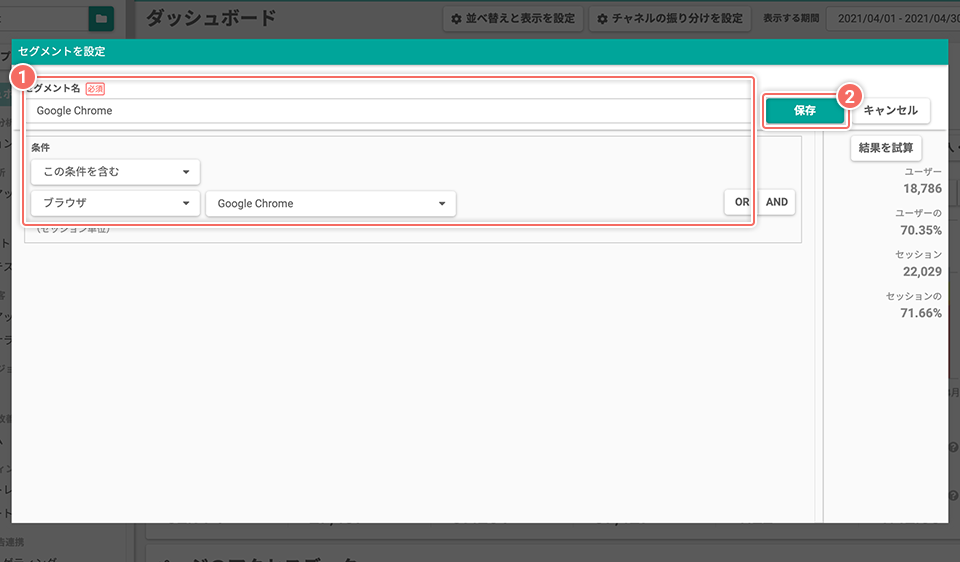960x562 pixels.
Task: Click the gear icon beside 並べ替えと表示を設定
Action: tap(456, 19)
